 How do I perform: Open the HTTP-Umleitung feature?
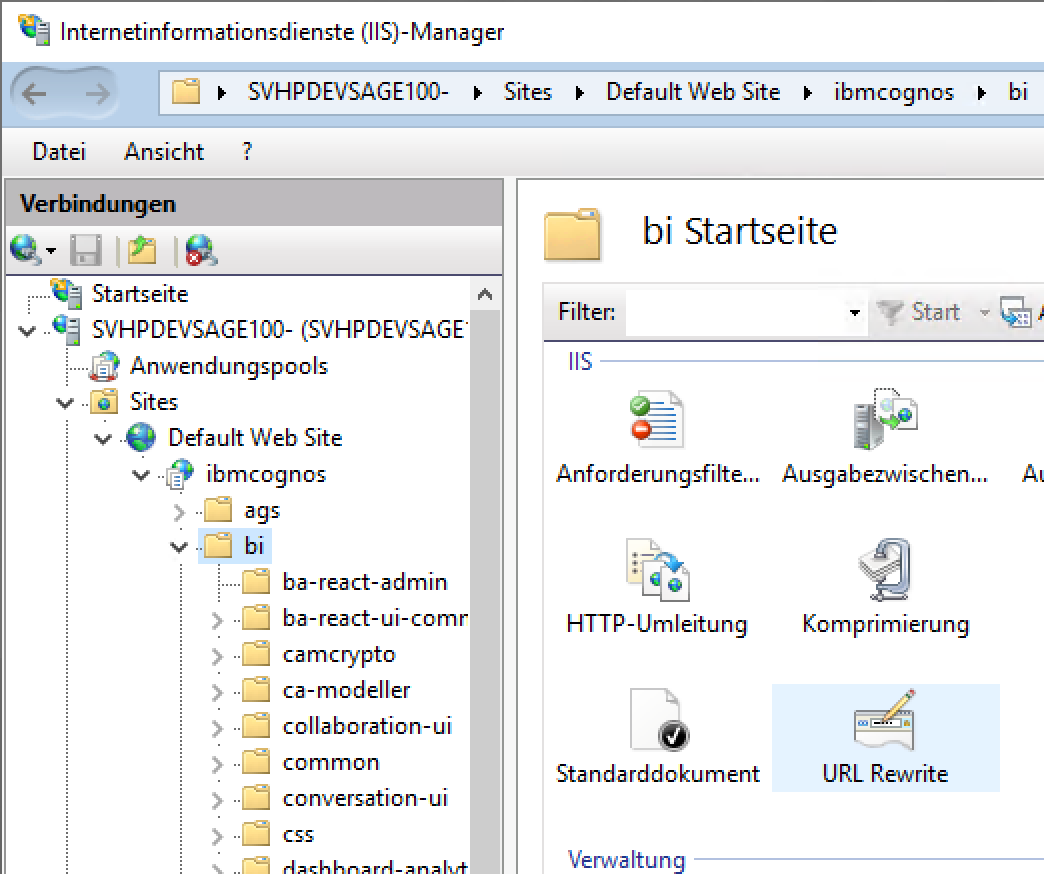pyautogui.click(x=657, y=587)
